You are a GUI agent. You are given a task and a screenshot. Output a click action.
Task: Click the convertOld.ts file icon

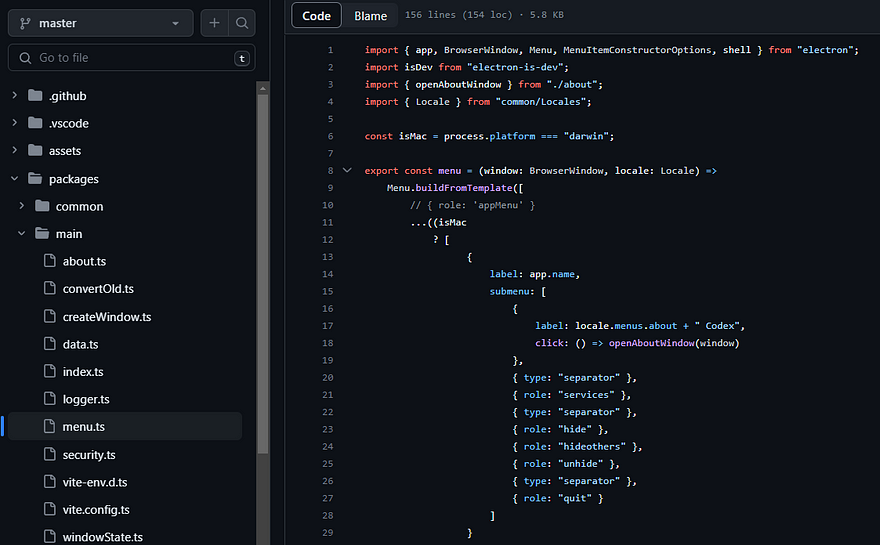pyautogui.click(x=50, y=289)
